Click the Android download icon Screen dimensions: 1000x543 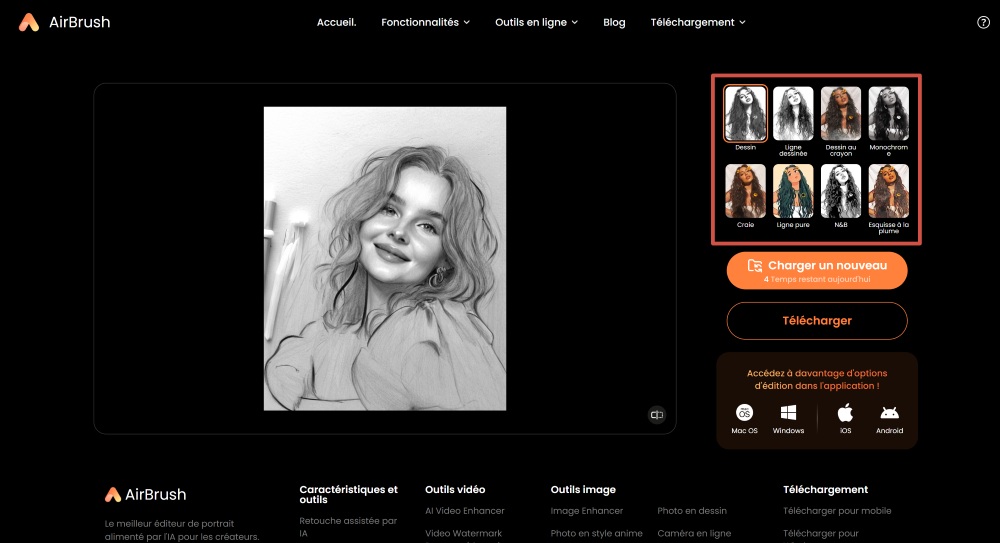click(889, 413)
